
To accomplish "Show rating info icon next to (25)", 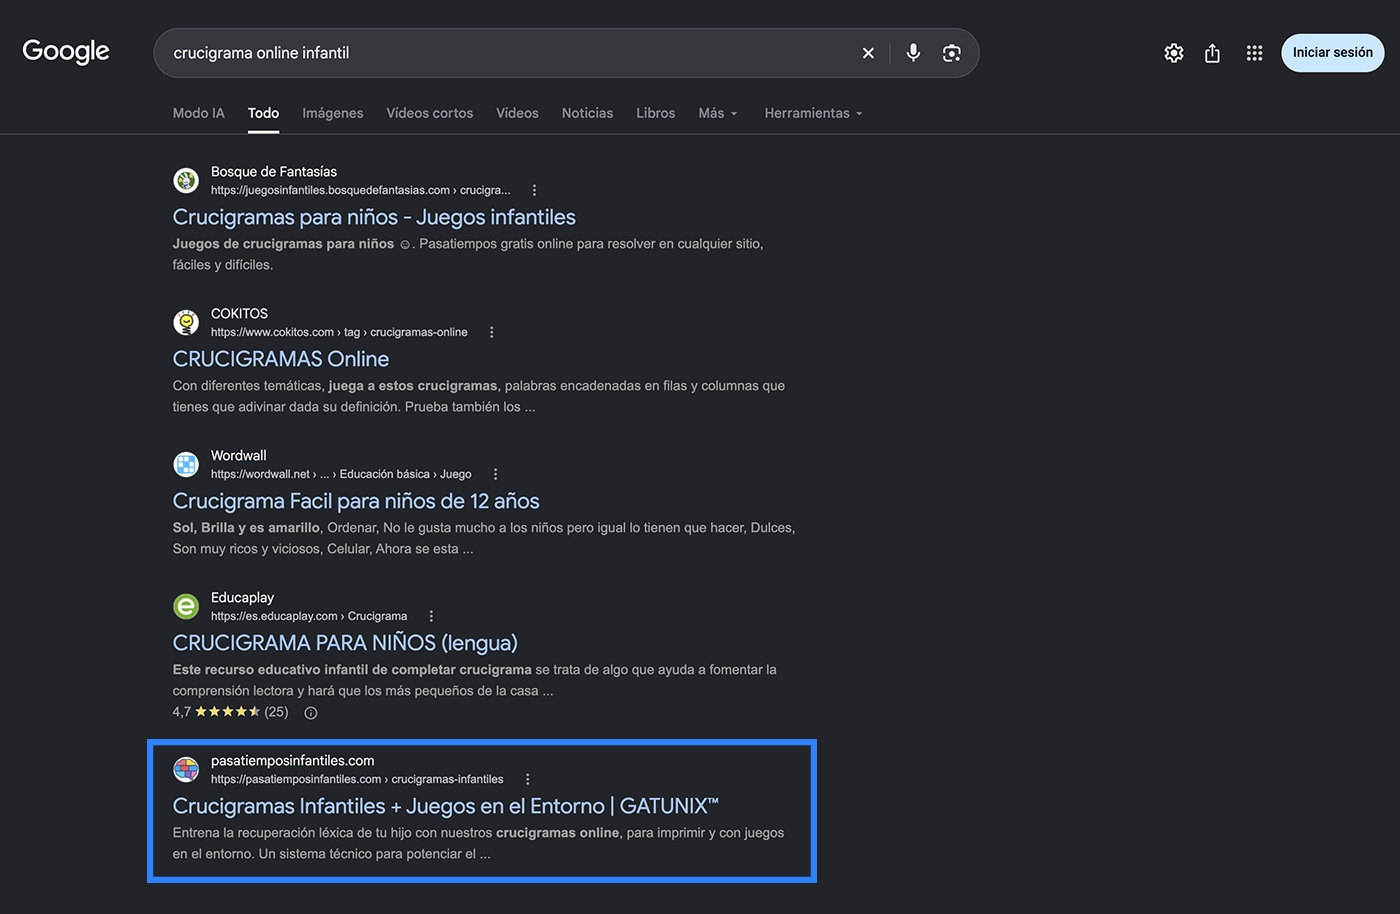I will (x=311, y=713).
